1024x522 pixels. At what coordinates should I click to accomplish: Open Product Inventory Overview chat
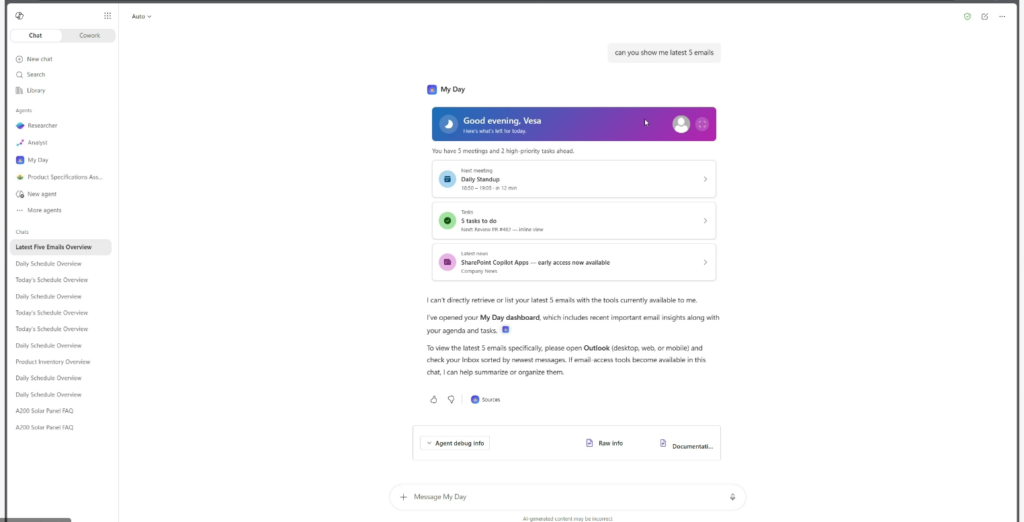53,362
